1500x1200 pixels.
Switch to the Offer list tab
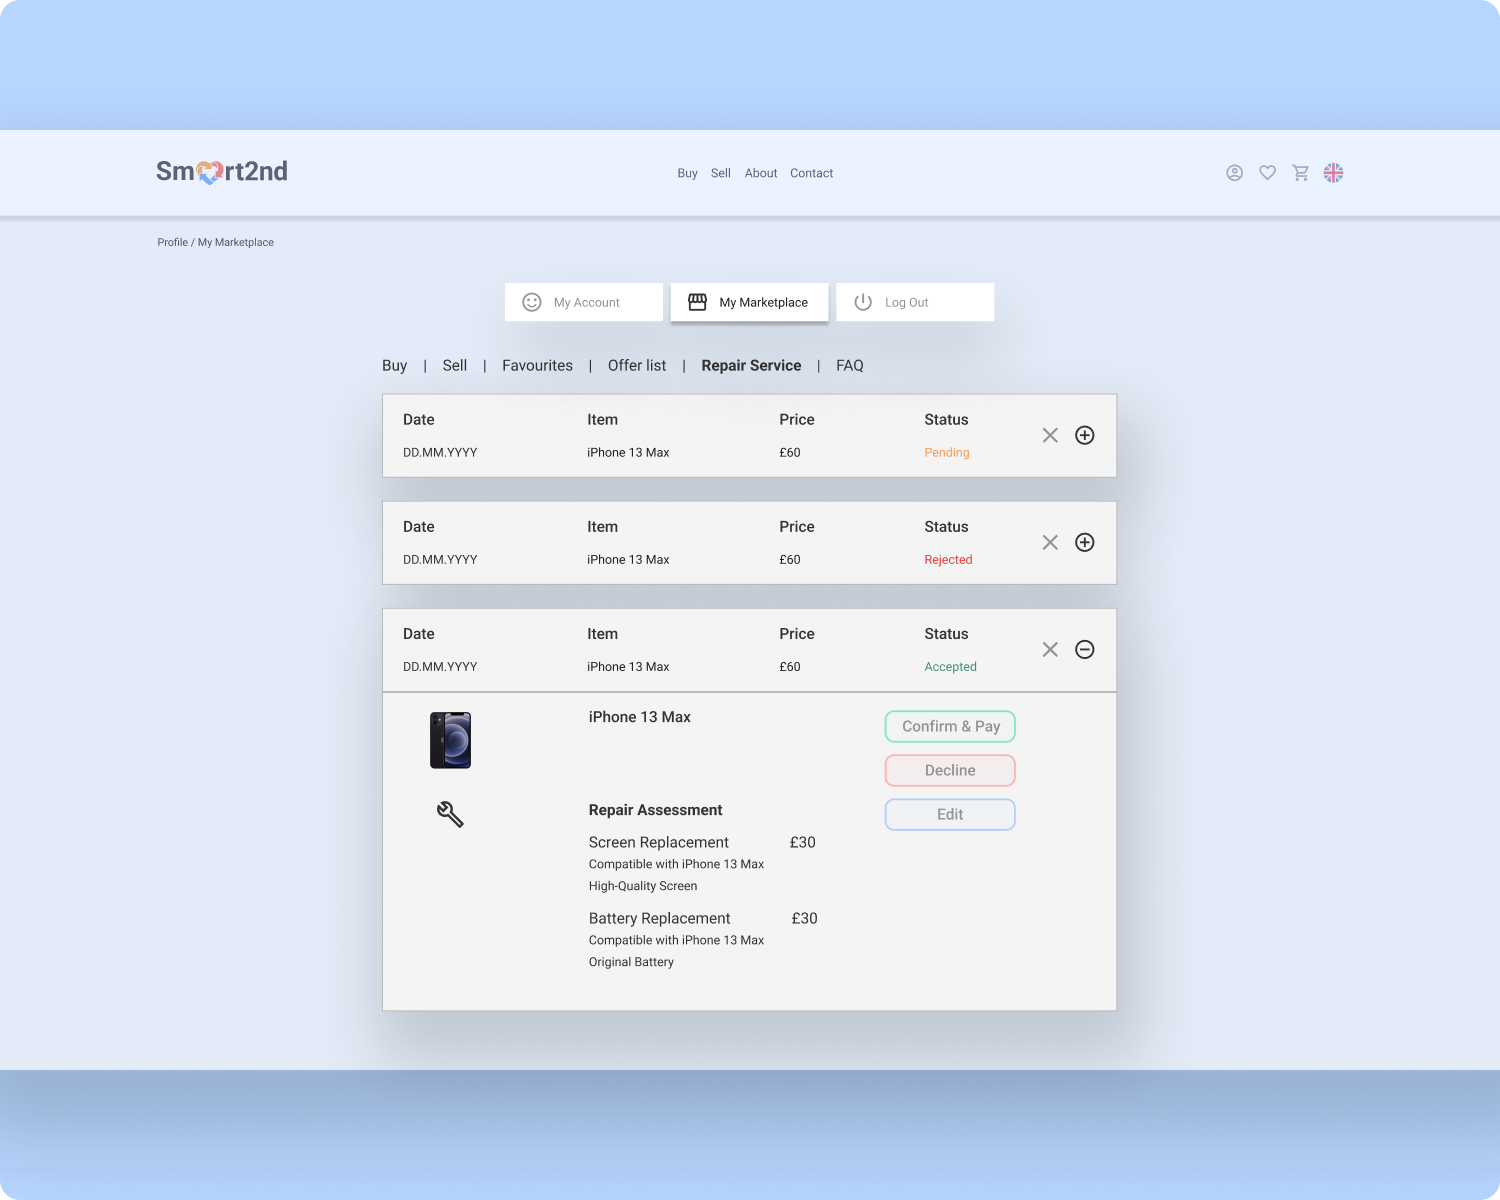pyautogui.click(x=637, y=366)
